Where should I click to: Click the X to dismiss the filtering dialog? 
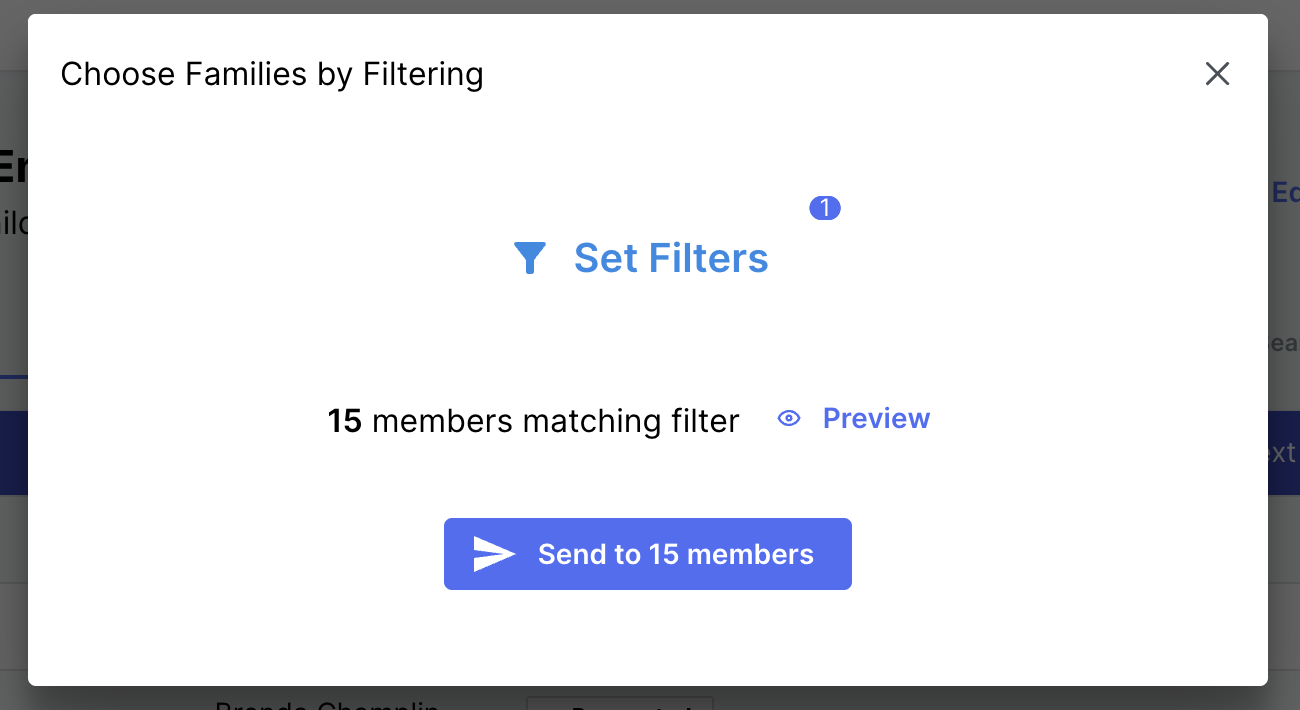1217,74
